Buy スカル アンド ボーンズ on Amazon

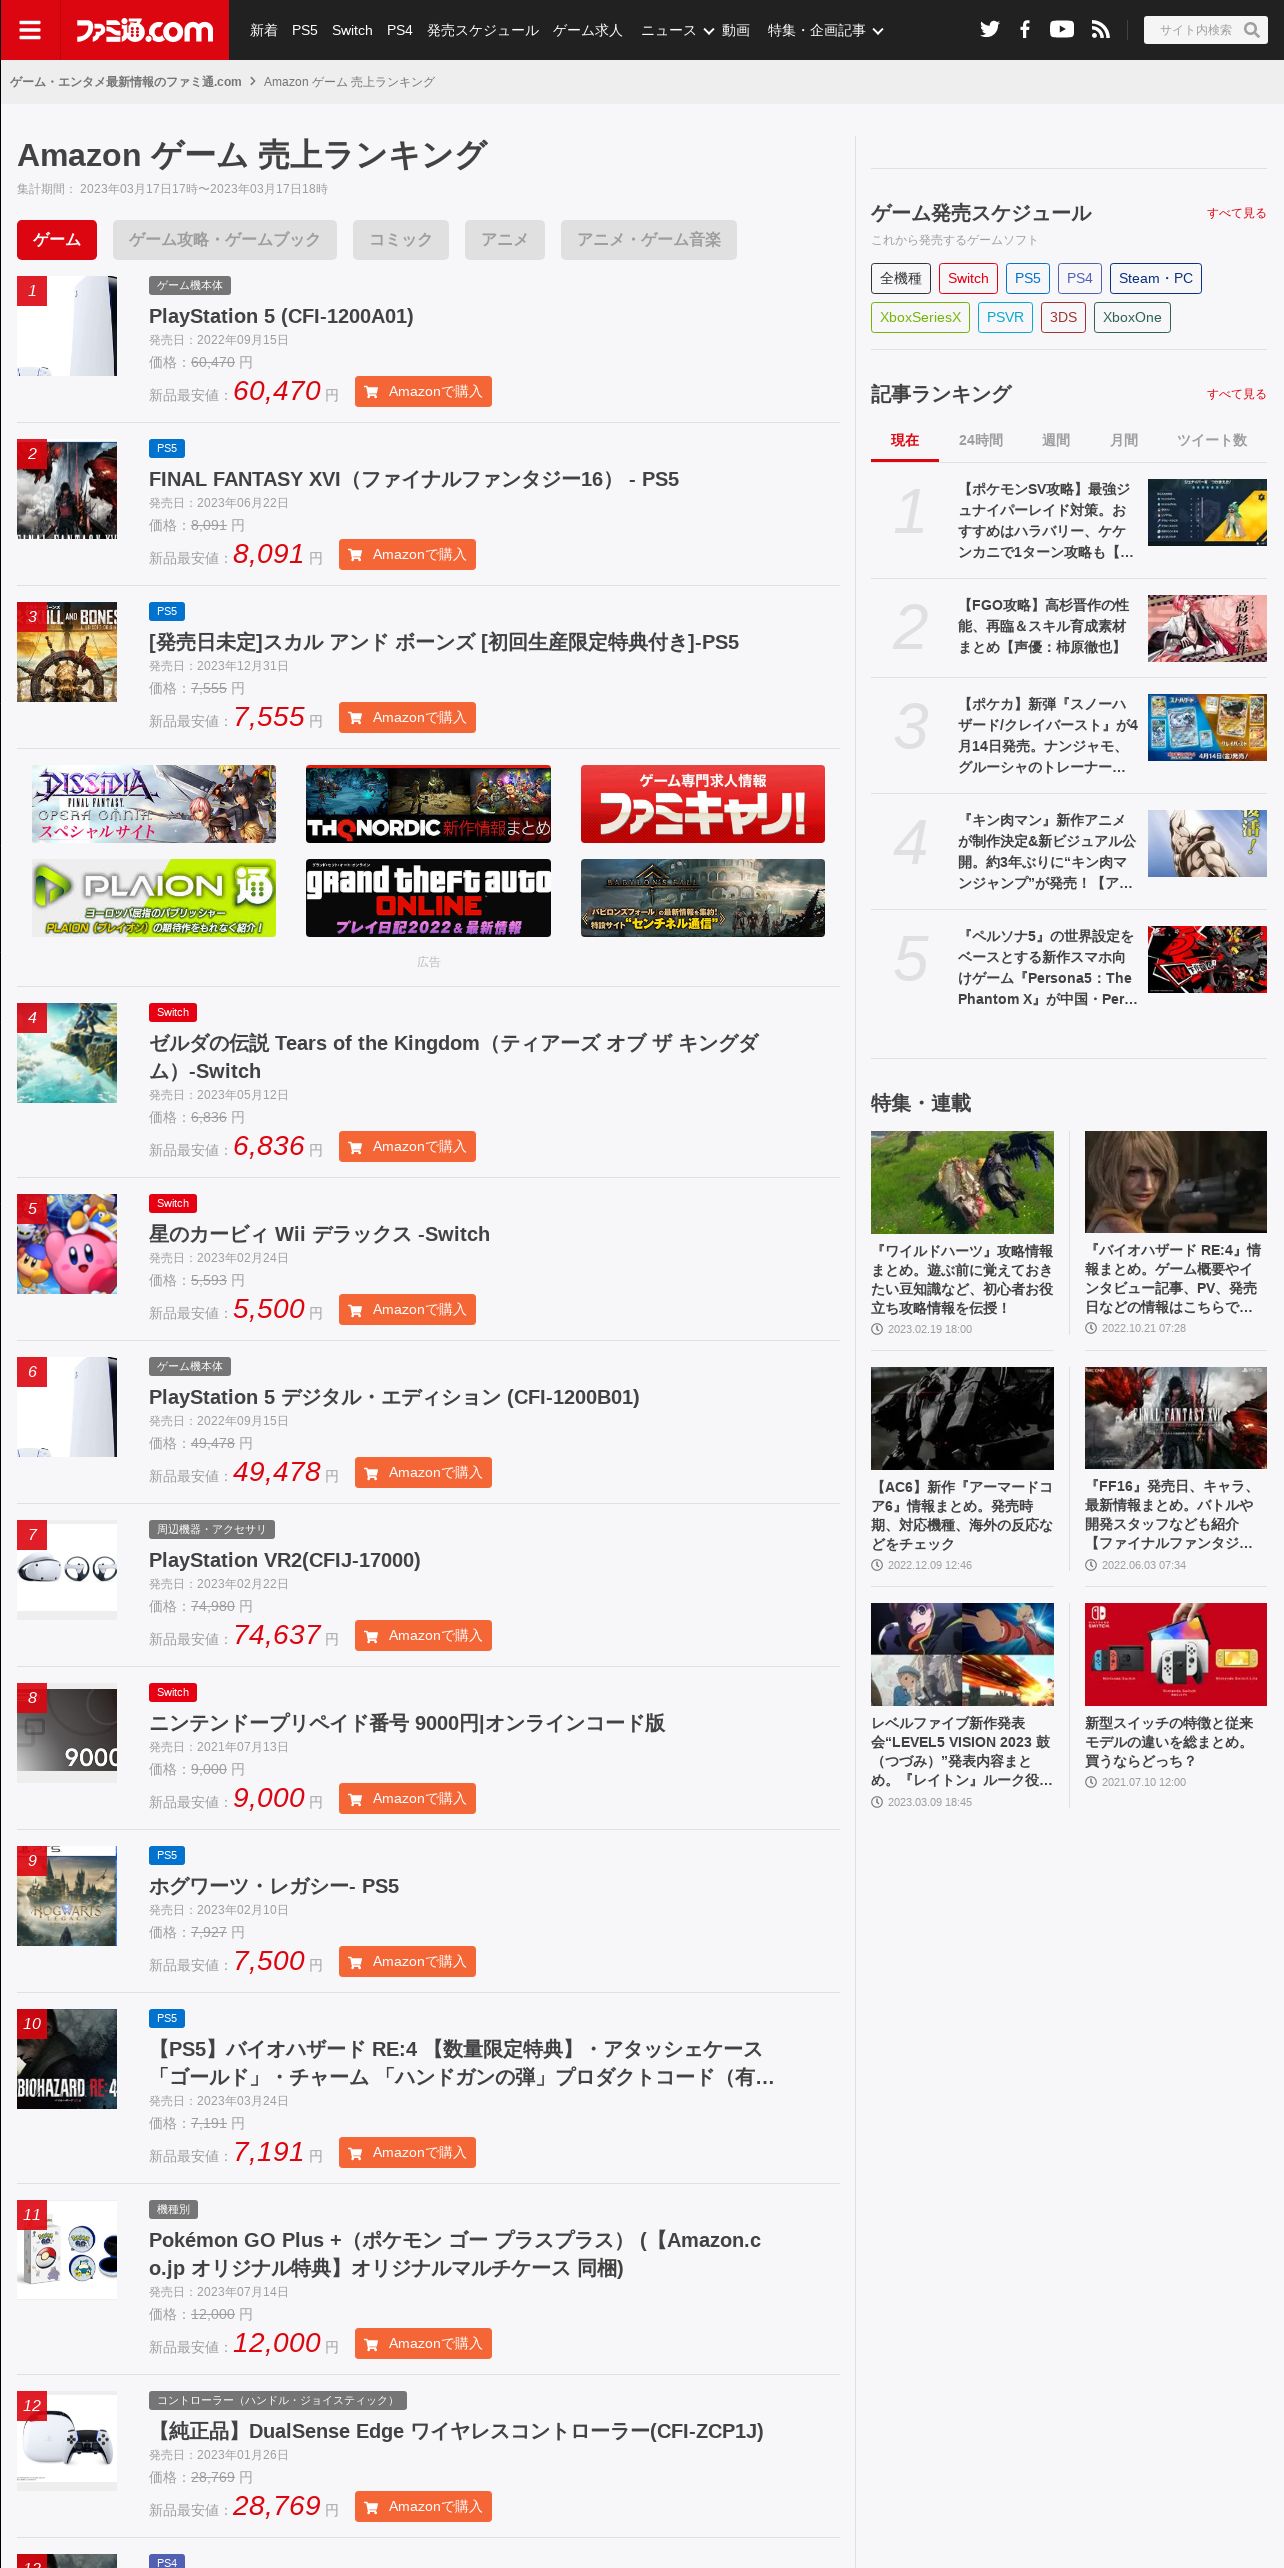tap(407, 718)
